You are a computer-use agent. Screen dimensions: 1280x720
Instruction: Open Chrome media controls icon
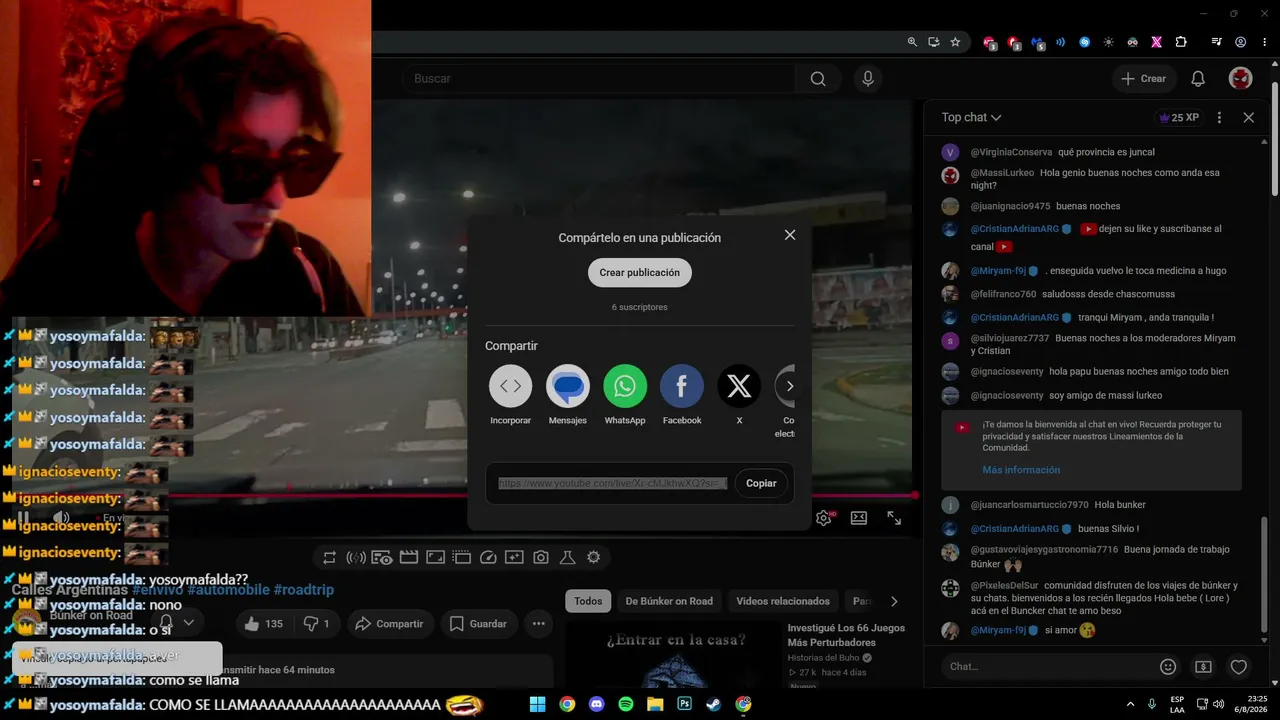click(1216, 42)
